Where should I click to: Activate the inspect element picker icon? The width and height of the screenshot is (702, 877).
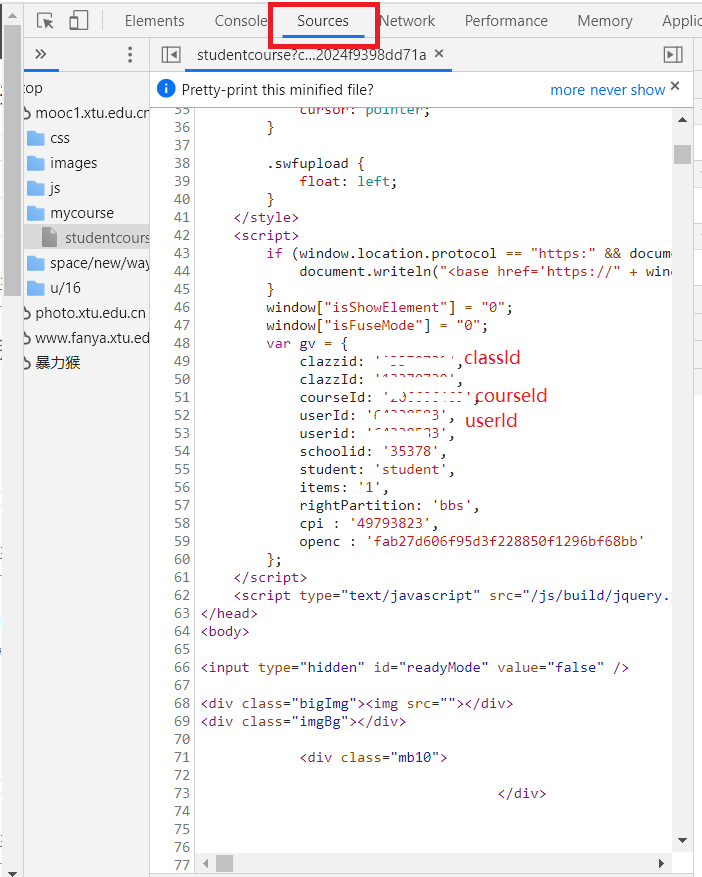45,21
